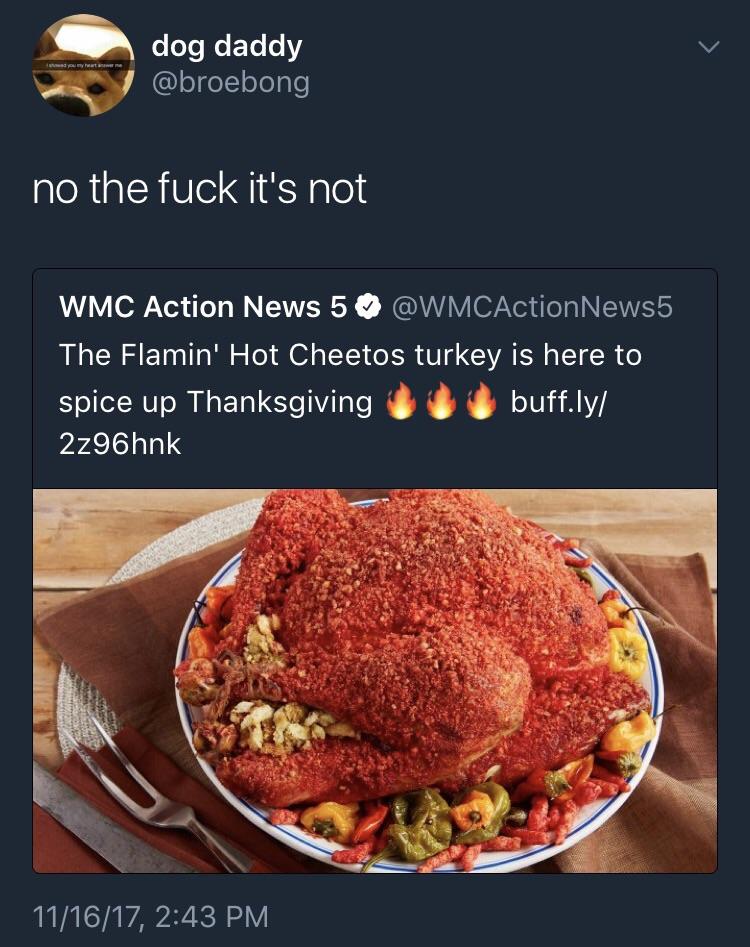Open the dog daddy profile picture
Image resolution: width=750 pixels, height=947 pixels.
(x=83, y=65)
